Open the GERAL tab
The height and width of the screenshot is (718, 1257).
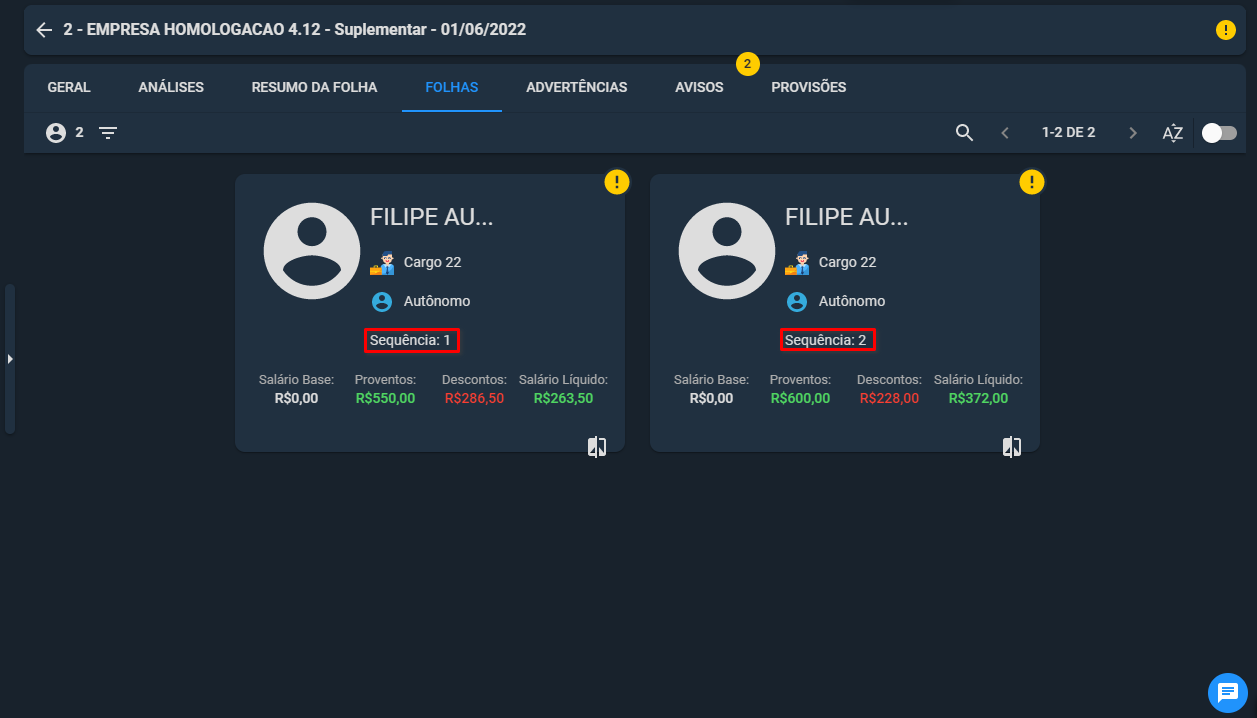click(x=69, y=87)
